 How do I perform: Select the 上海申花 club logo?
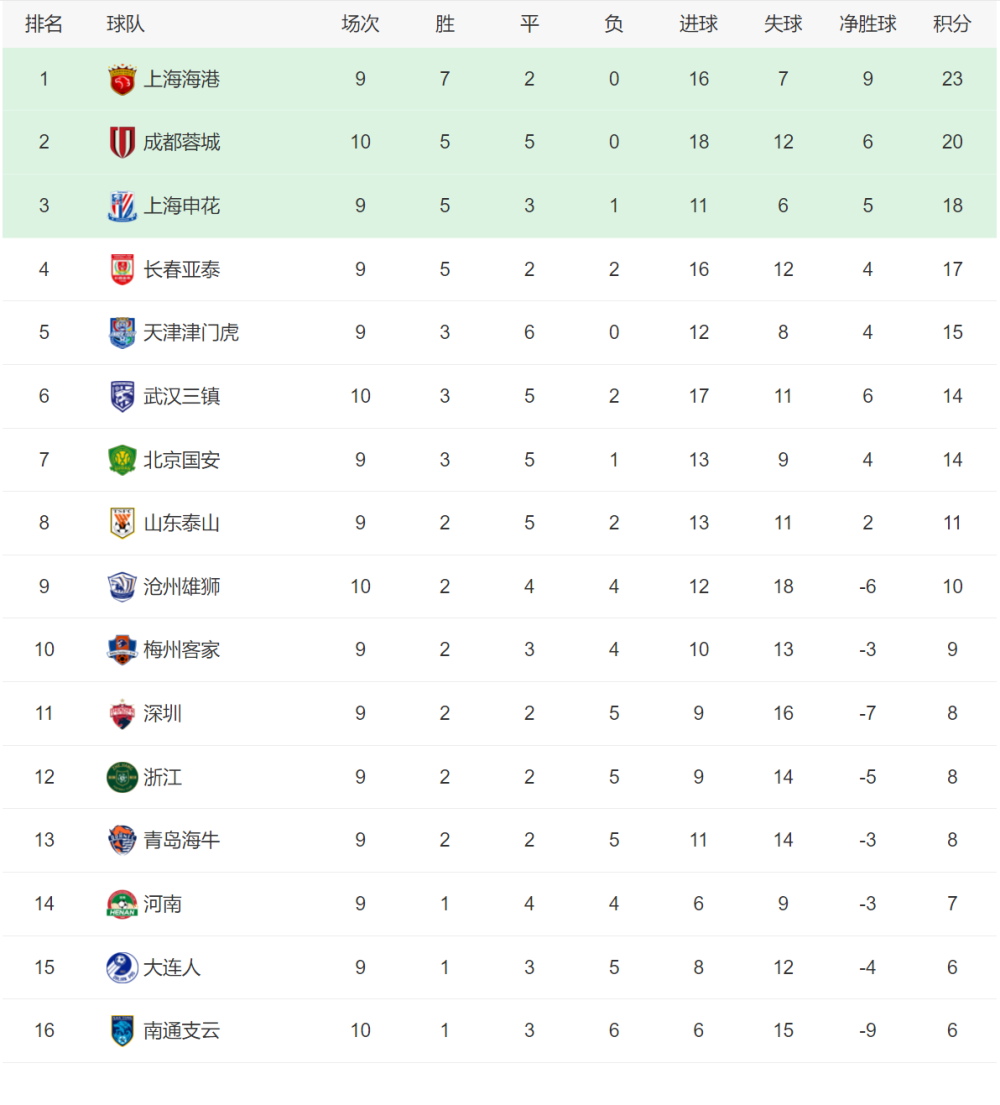coord(122,206)
